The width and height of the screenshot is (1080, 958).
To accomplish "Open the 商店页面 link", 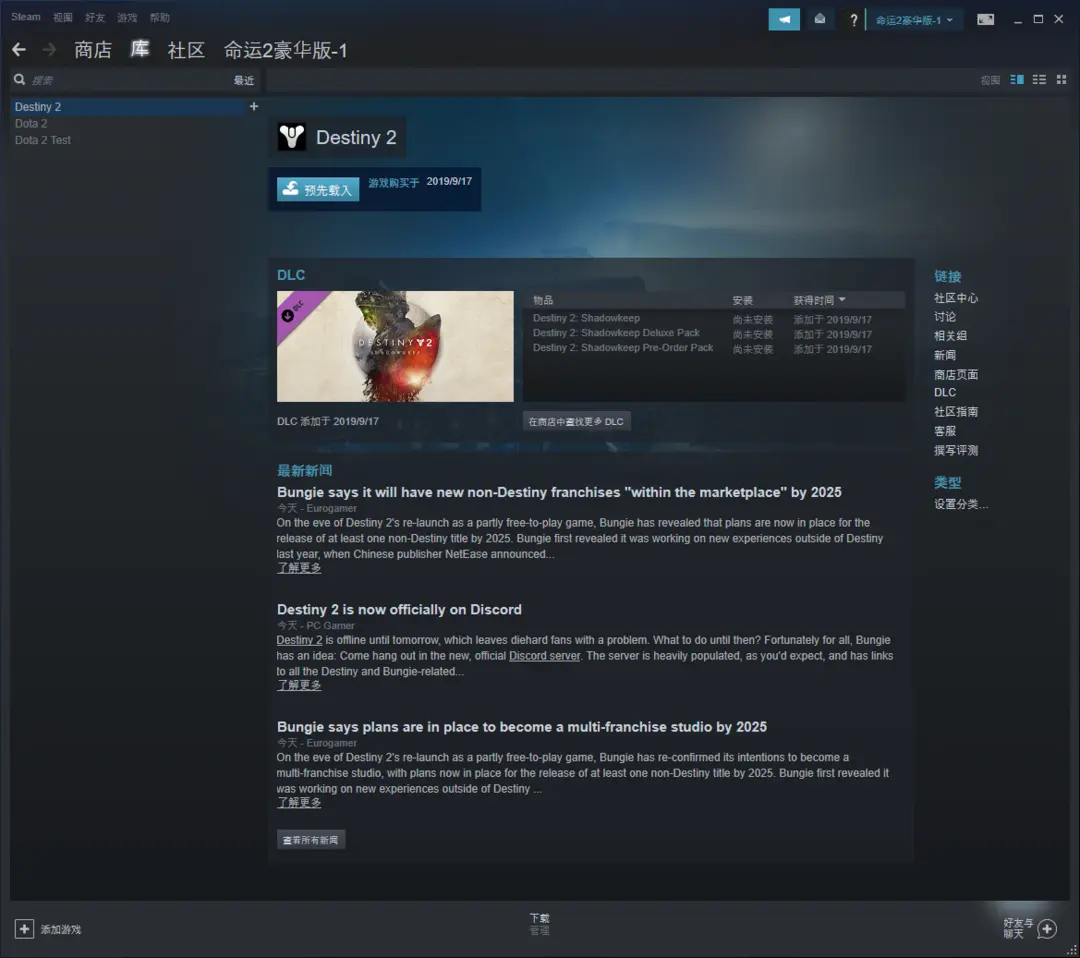I will pyautogui.click(x=955, y=374).
